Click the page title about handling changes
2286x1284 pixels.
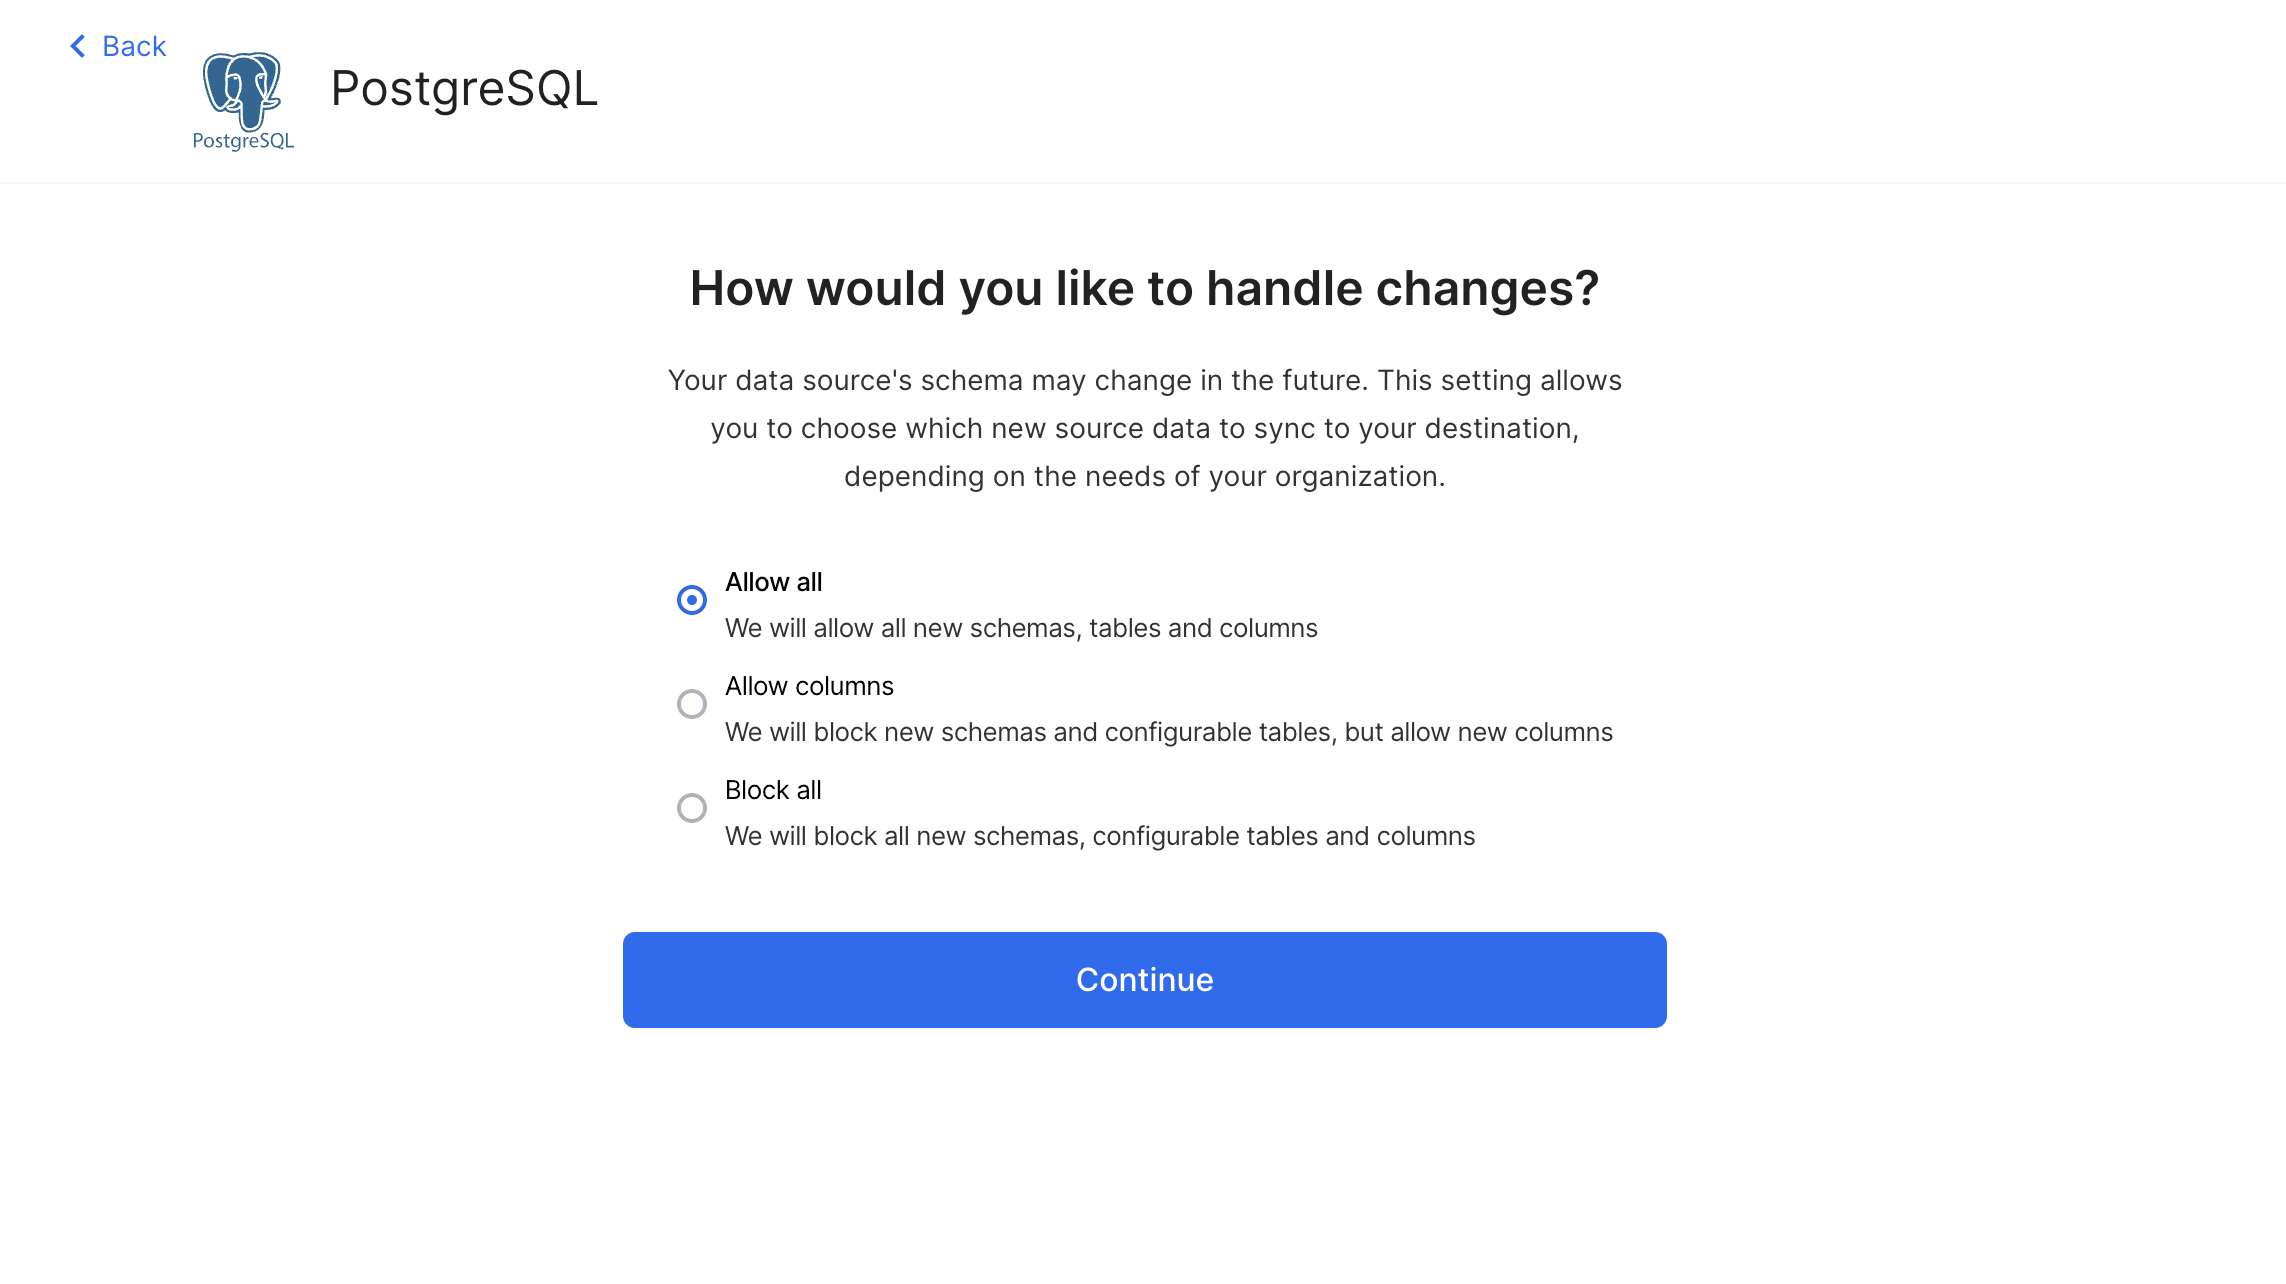click(x=1144, y=289)
